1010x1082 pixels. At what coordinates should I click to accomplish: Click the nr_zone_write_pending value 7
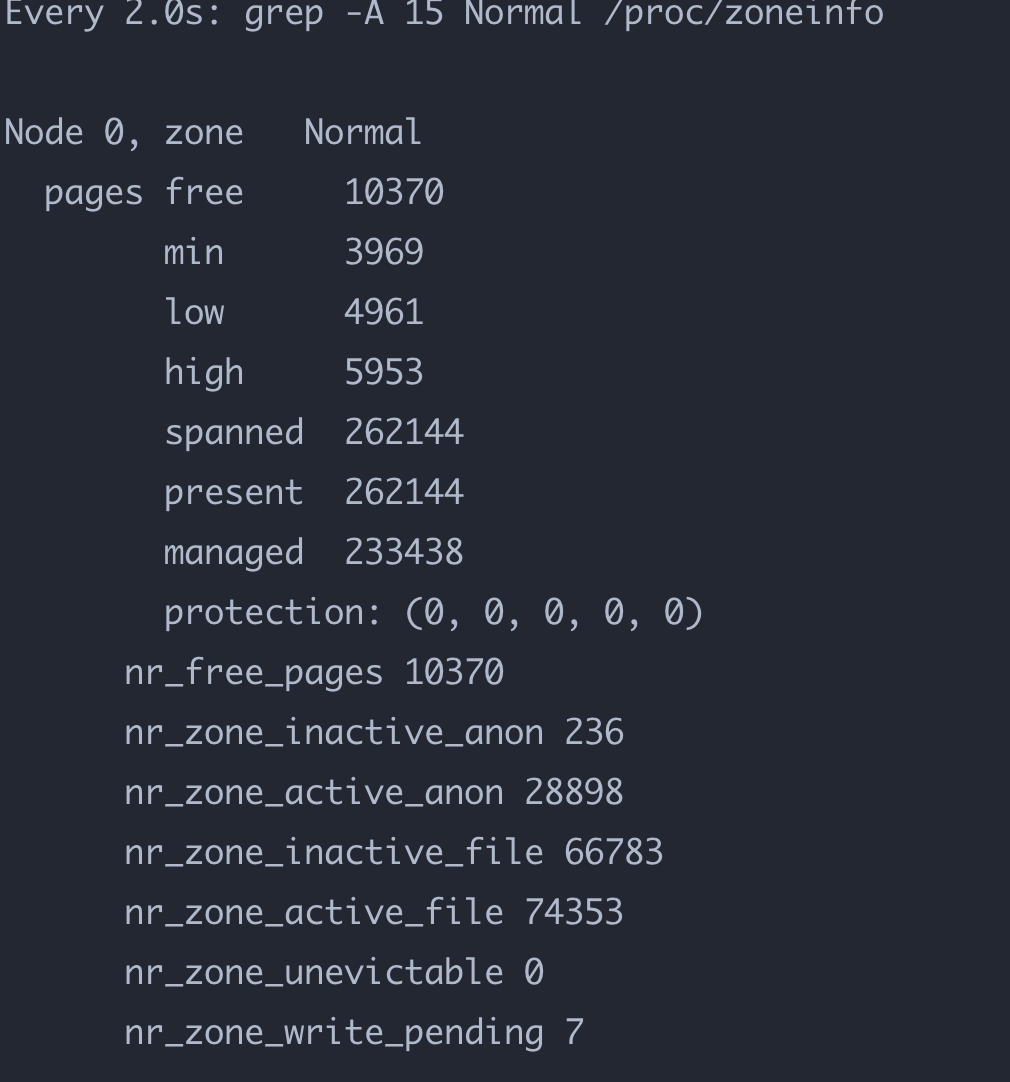pos(574,1032)
